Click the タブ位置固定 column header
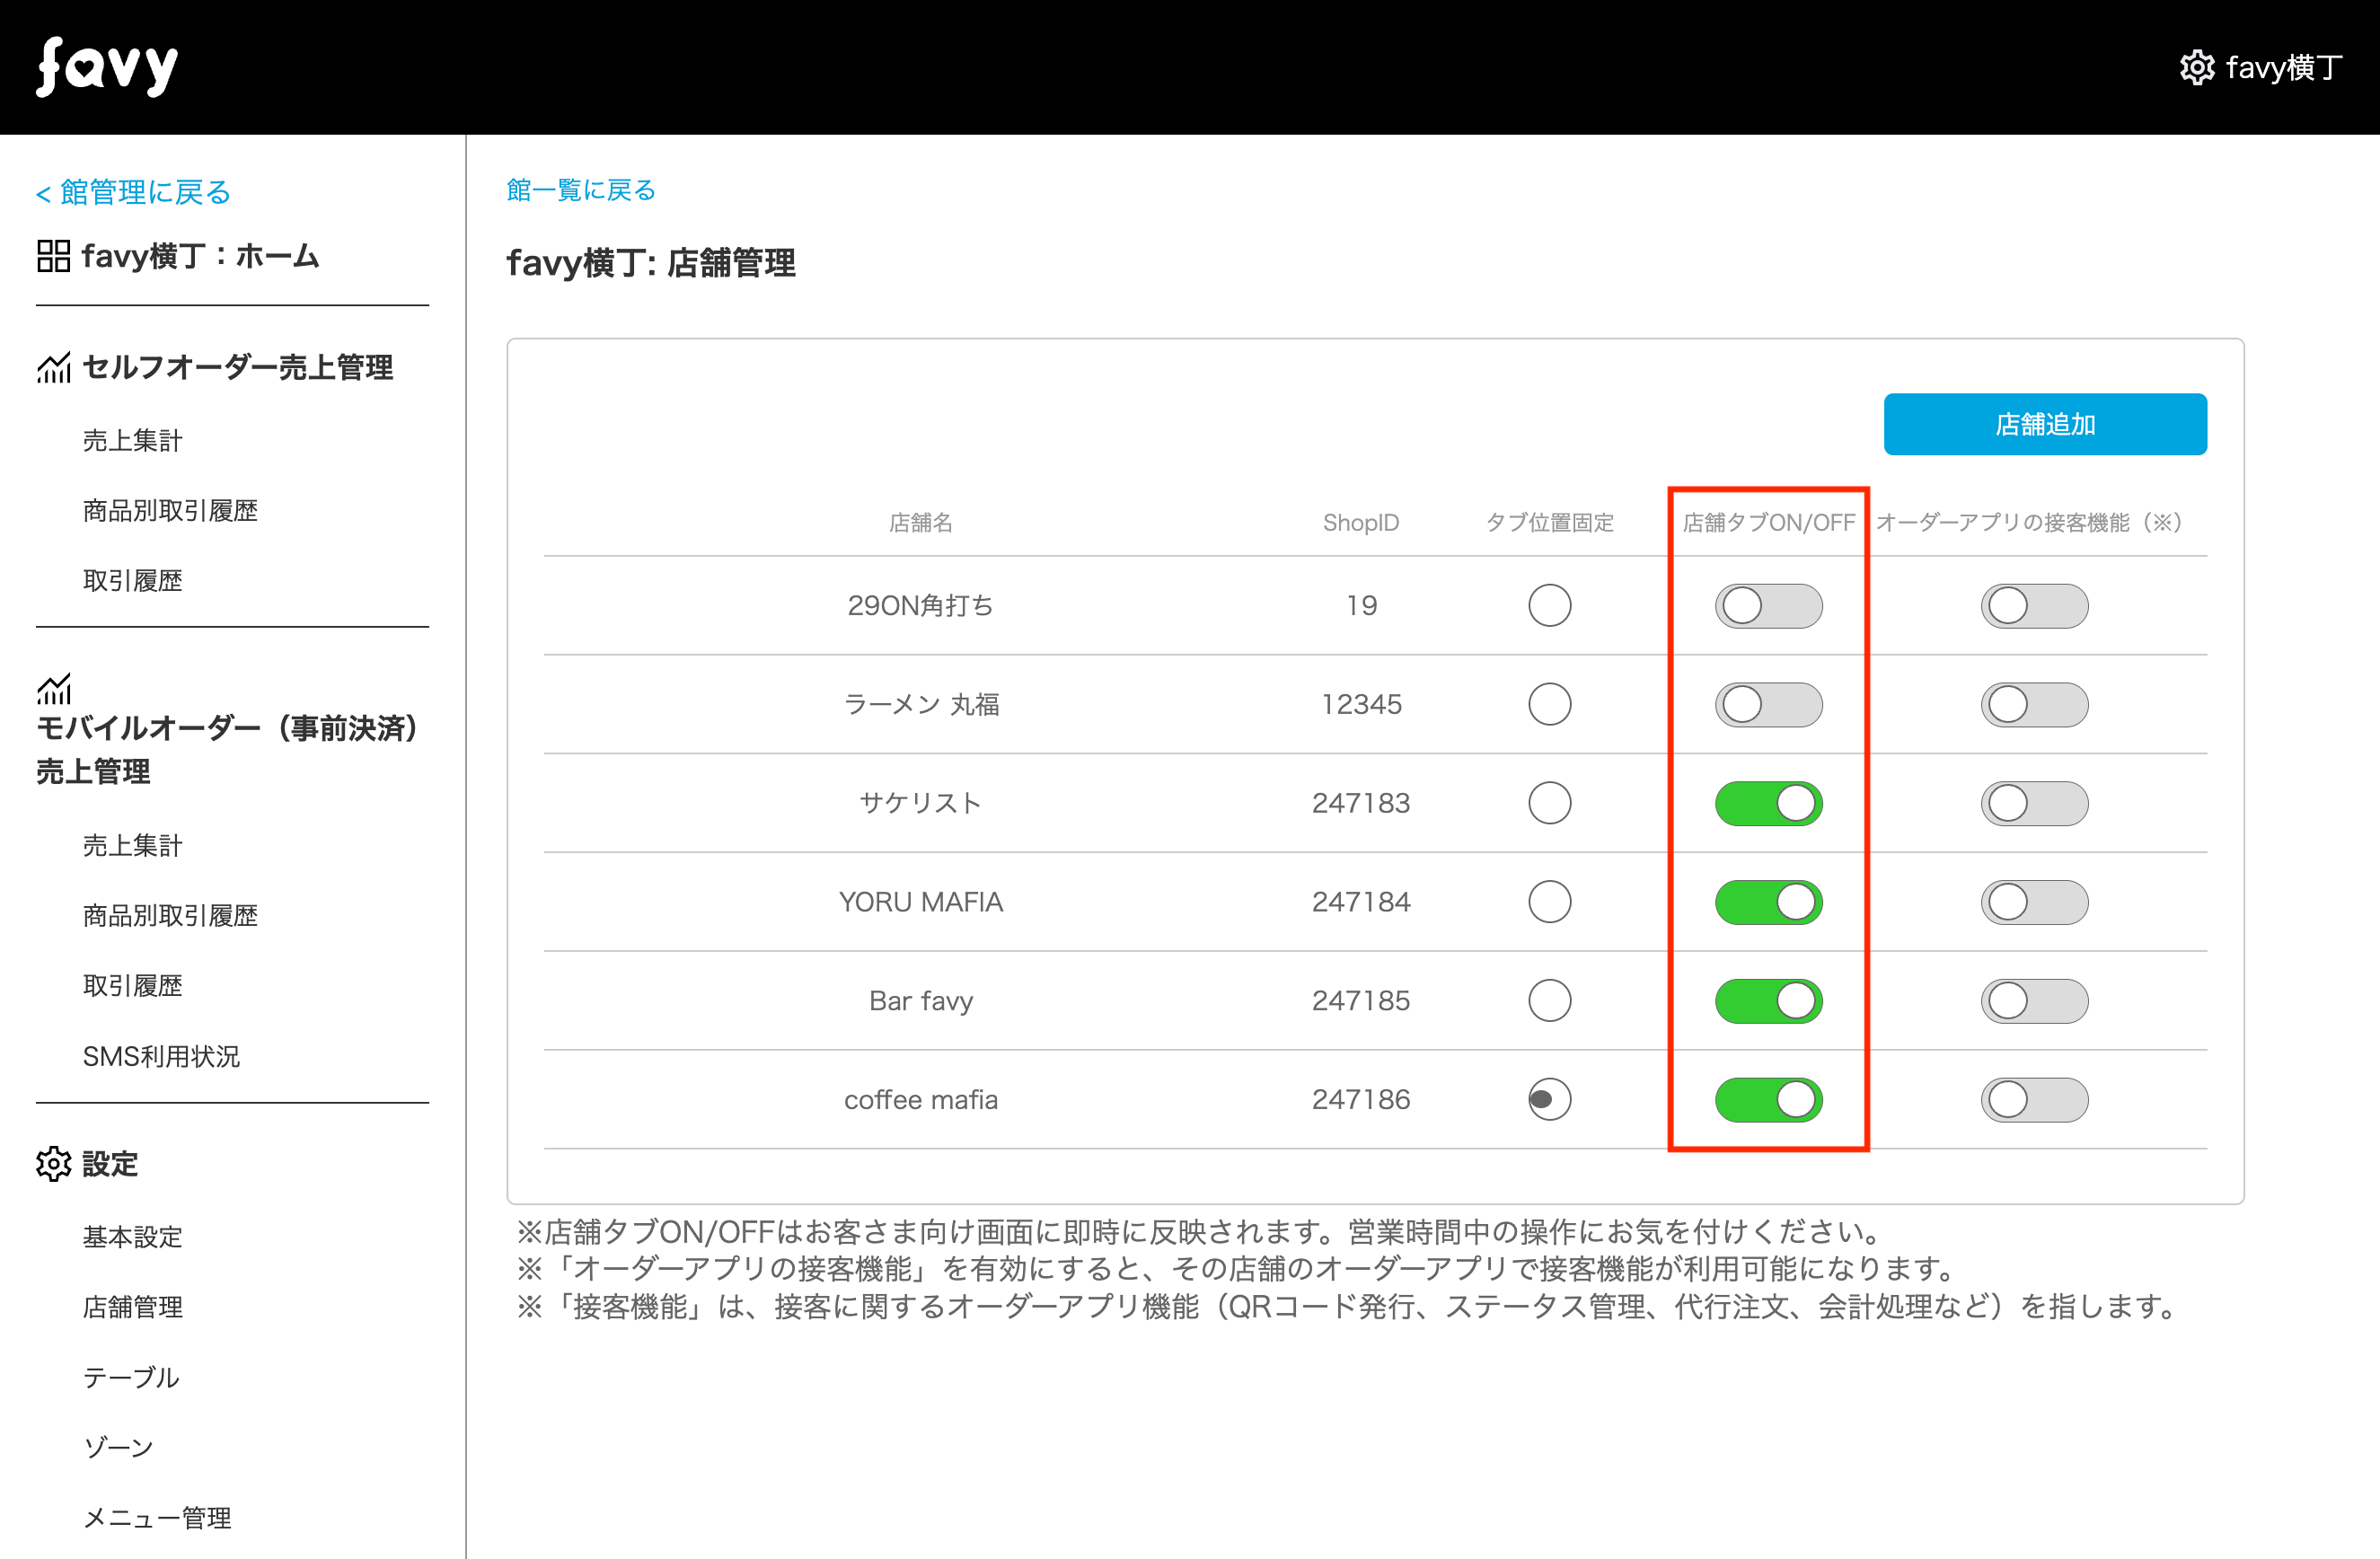 pos(1549,522)
